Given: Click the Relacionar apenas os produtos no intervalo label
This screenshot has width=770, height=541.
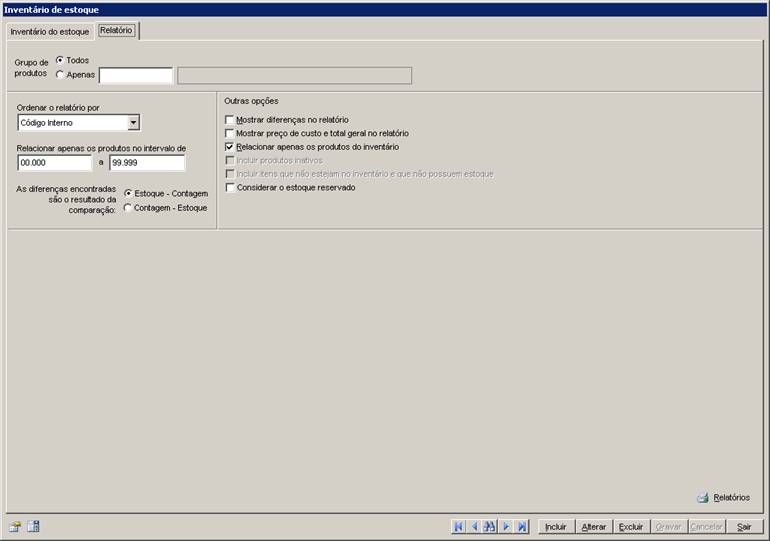Looking at the screenshot, I should coord(101,148).
